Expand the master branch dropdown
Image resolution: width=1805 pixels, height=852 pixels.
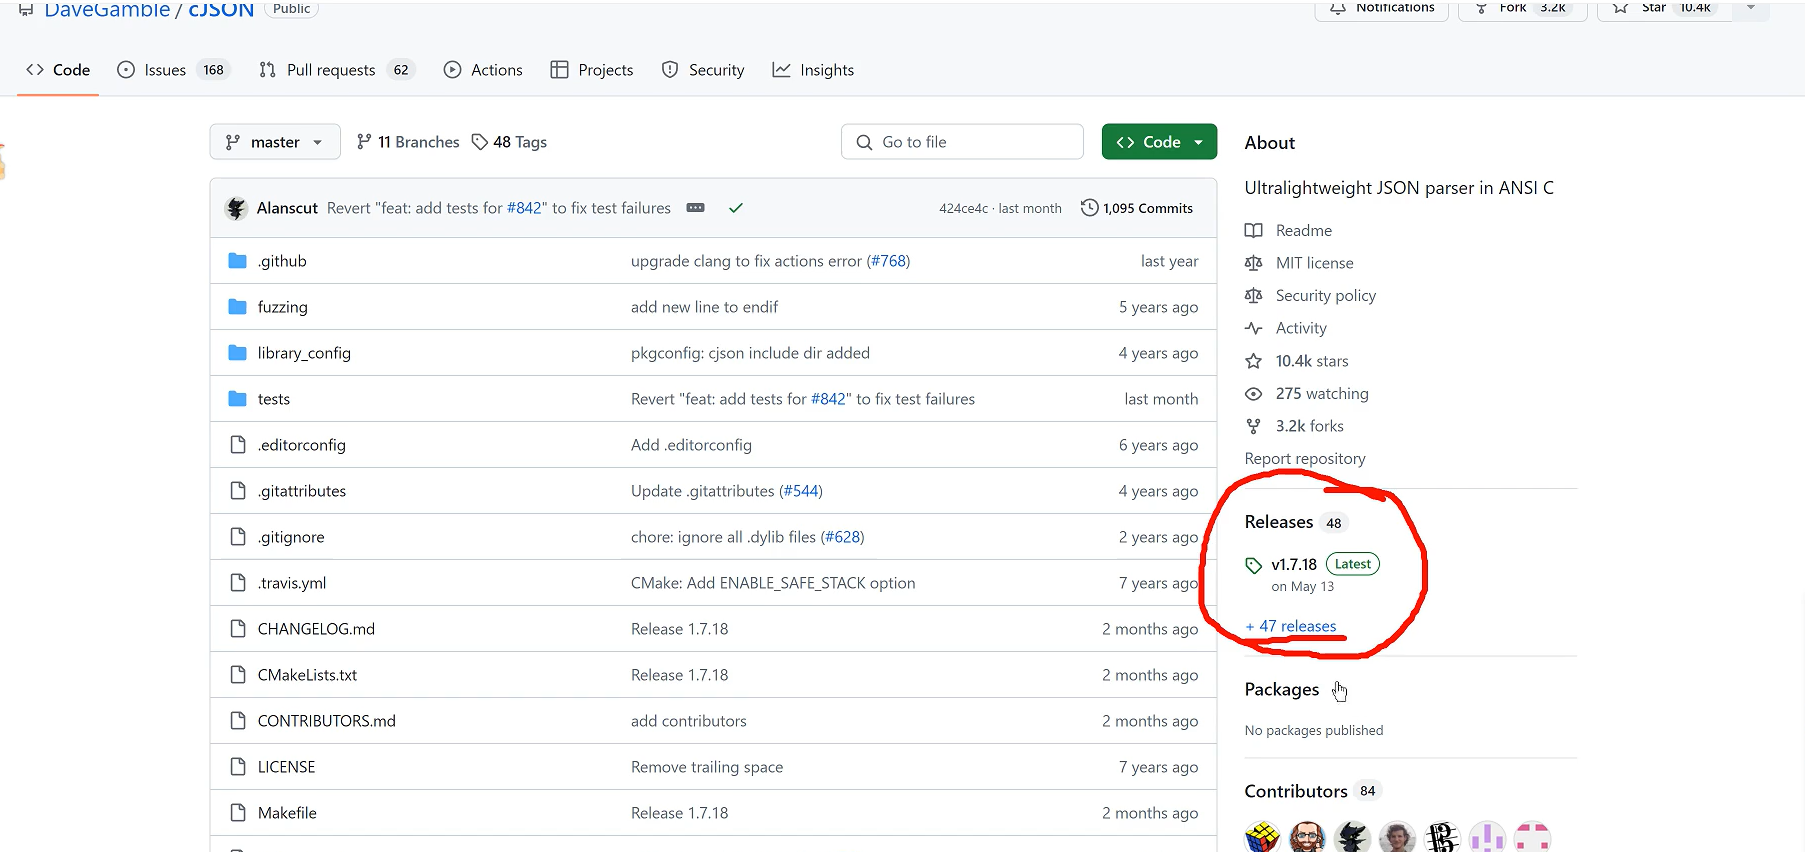275,142
